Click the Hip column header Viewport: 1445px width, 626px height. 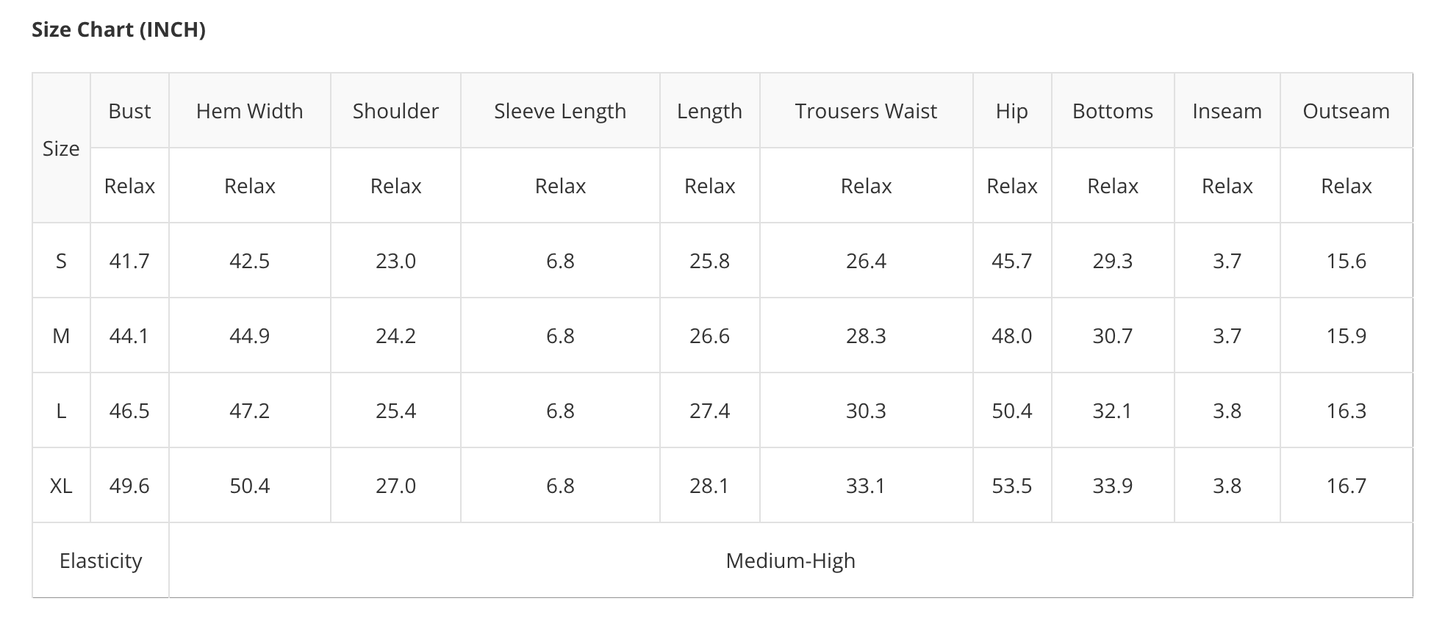pos(1011,111)
